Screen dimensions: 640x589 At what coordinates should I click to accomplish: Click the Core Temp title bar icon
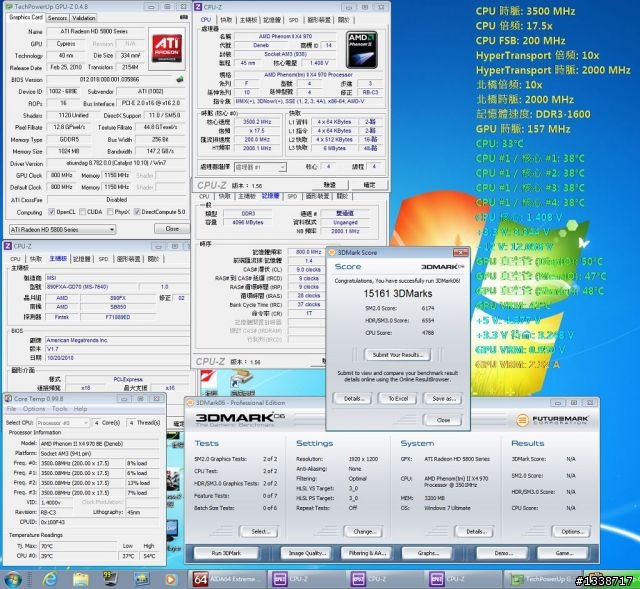point(8,398)
